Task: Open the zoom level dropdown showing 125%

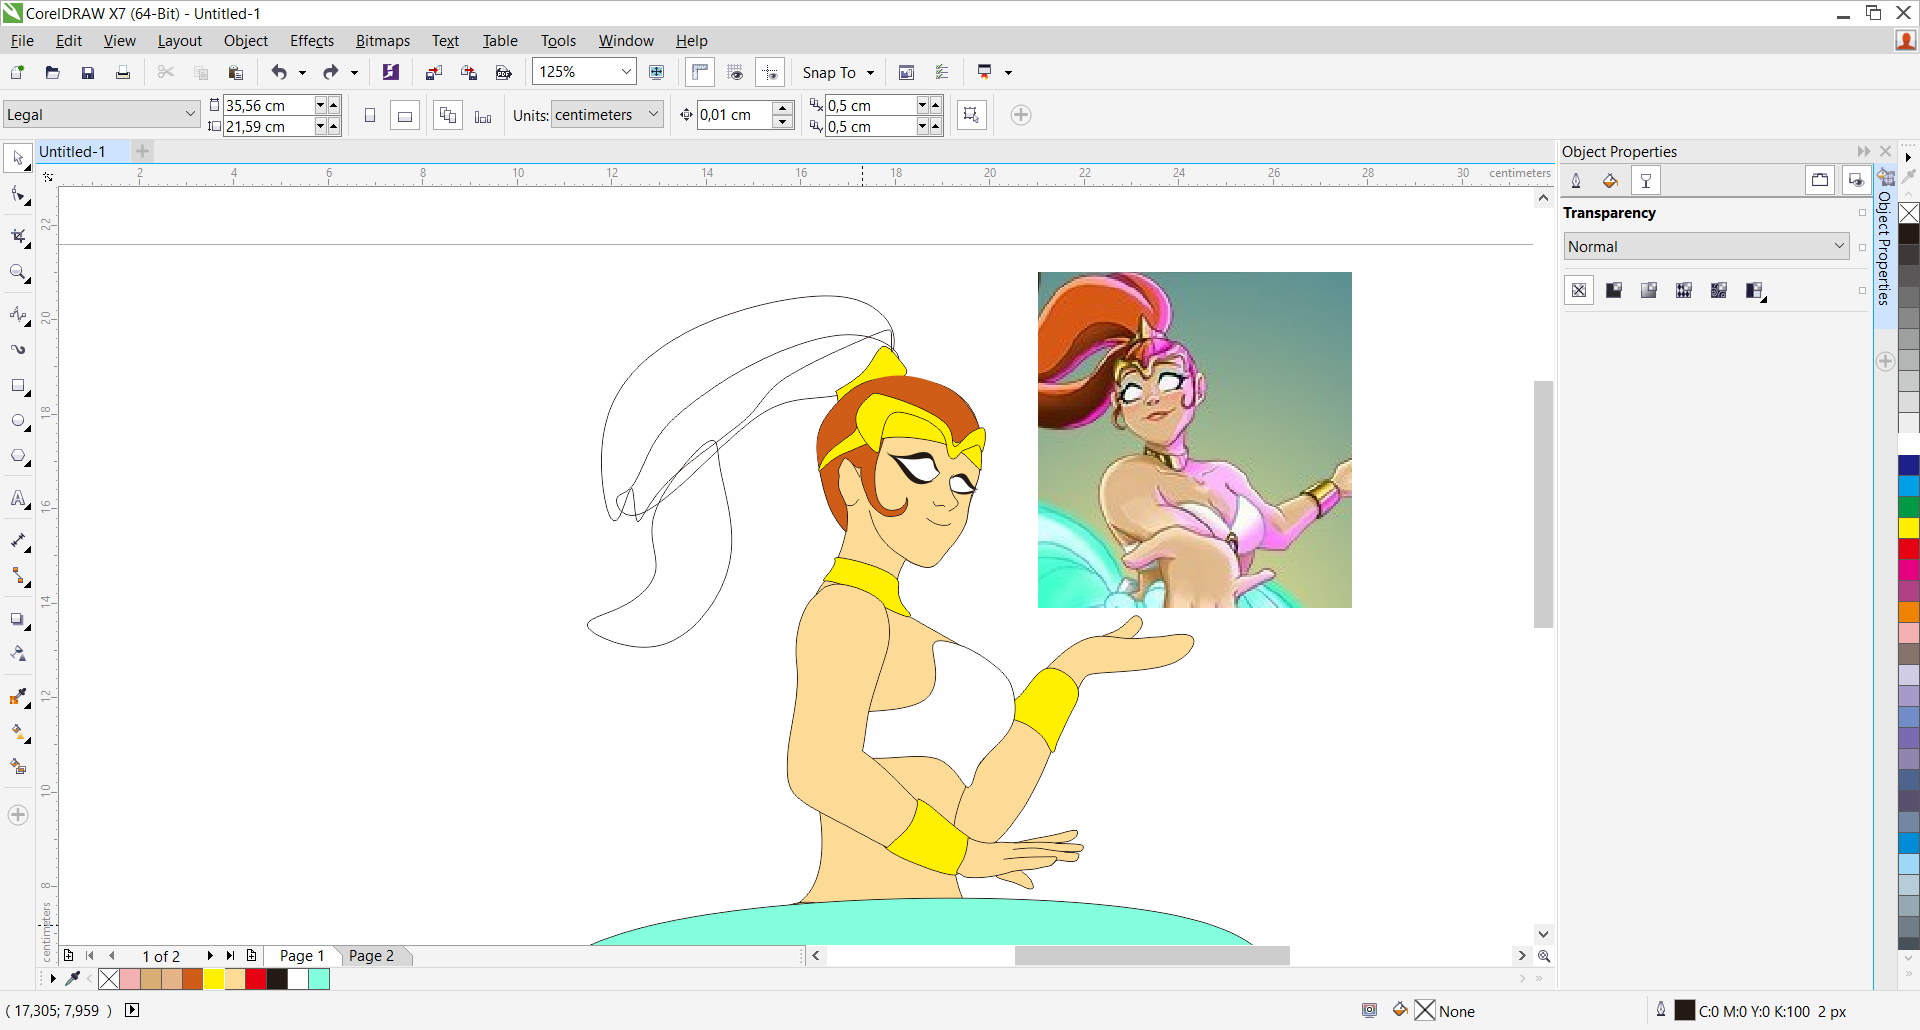Action: click(626, 72)
